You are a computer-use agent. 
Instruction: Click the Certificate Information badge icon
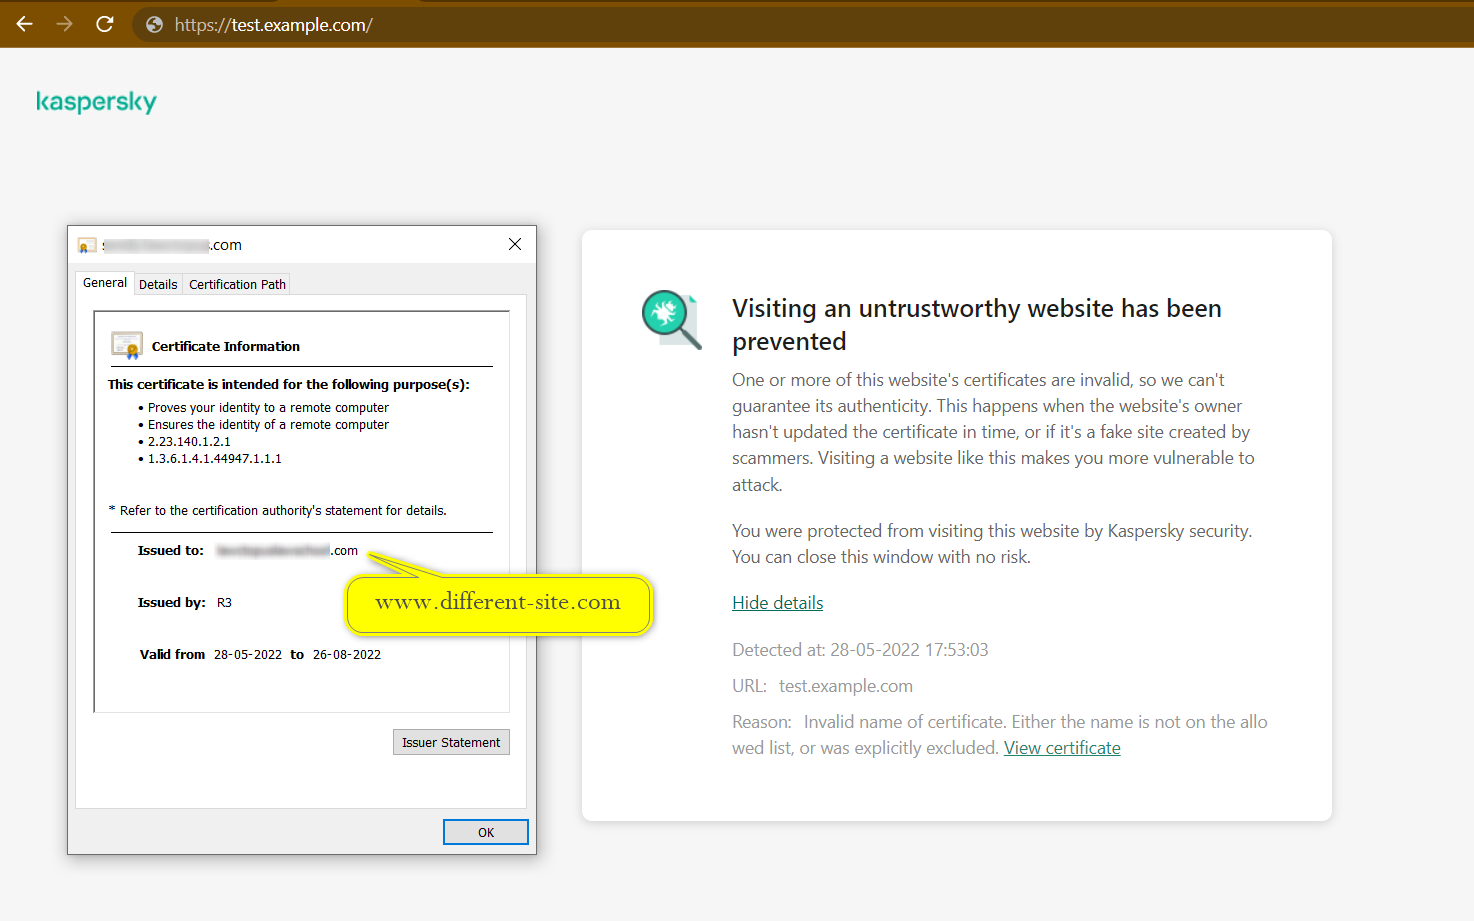[127, 346]
